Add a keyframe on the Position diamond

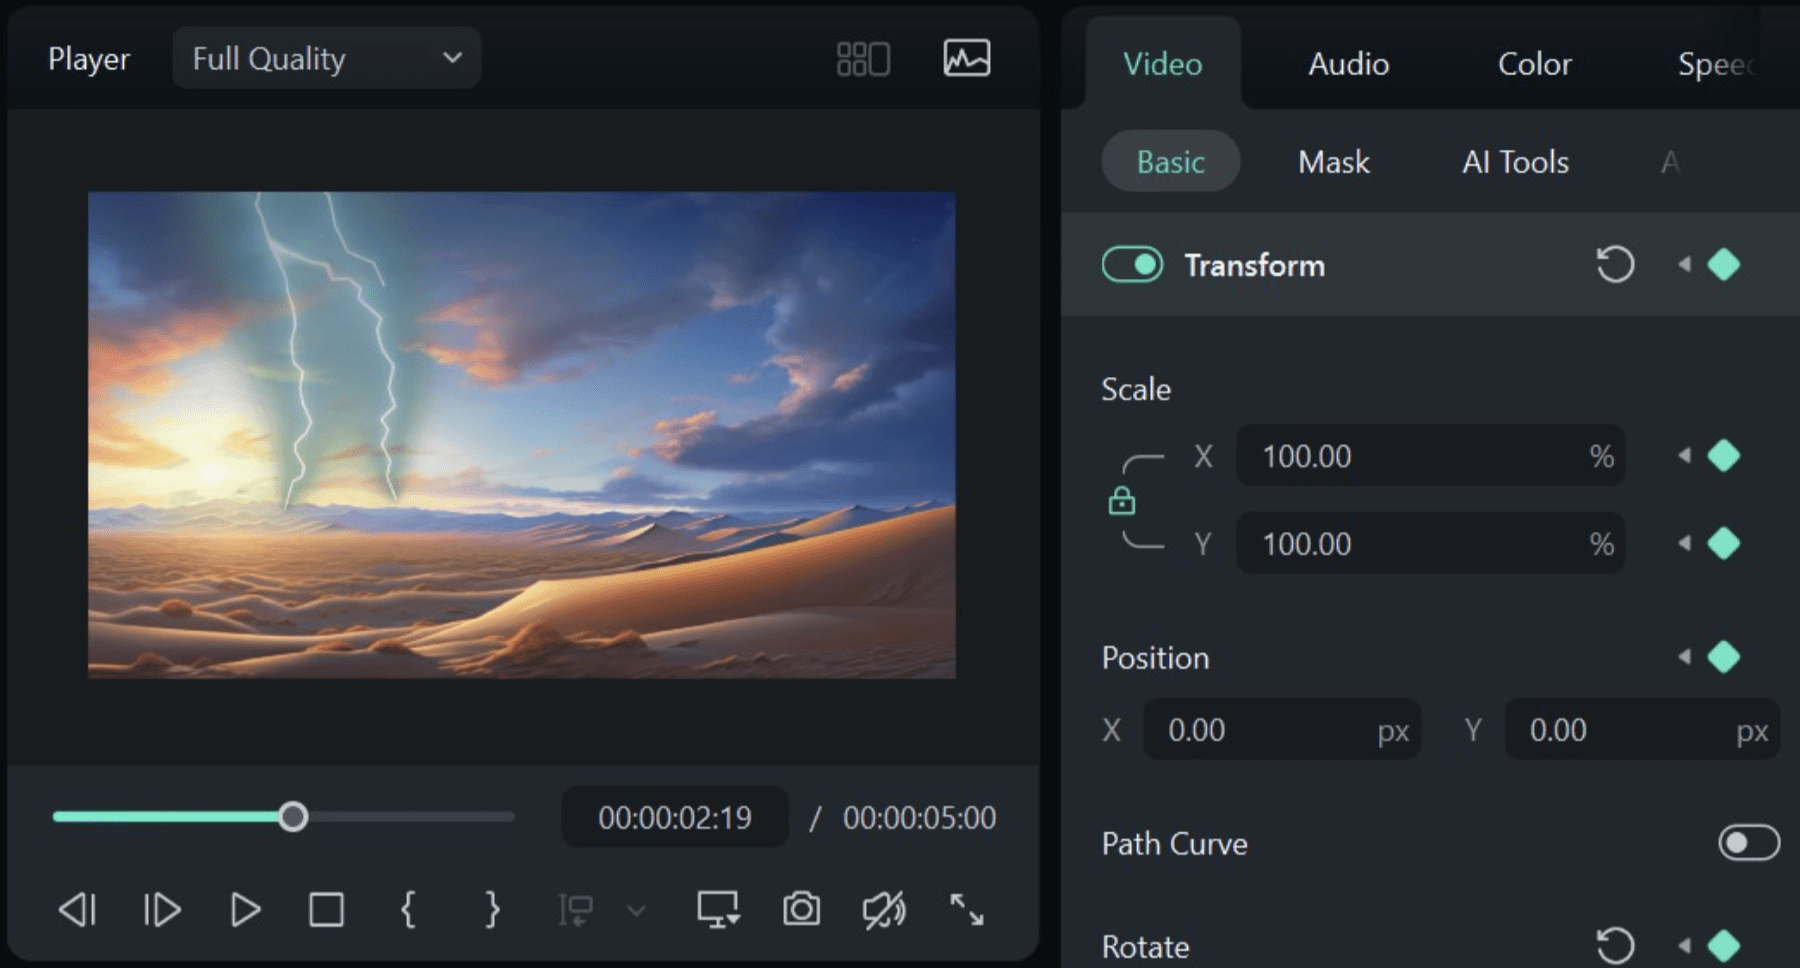1722,657
